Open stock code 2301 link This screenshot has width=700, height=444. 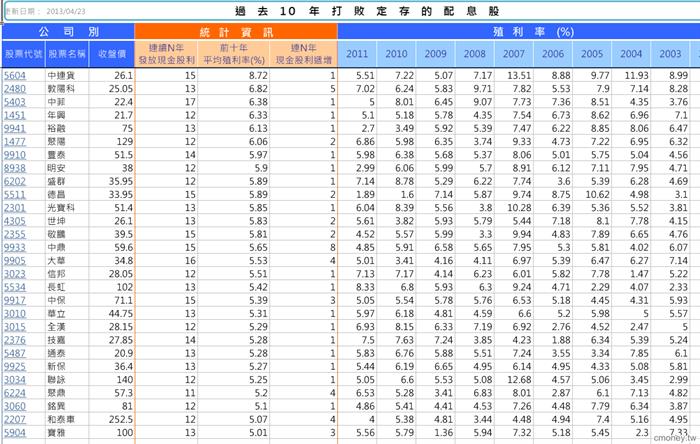[x=15, y=208]
